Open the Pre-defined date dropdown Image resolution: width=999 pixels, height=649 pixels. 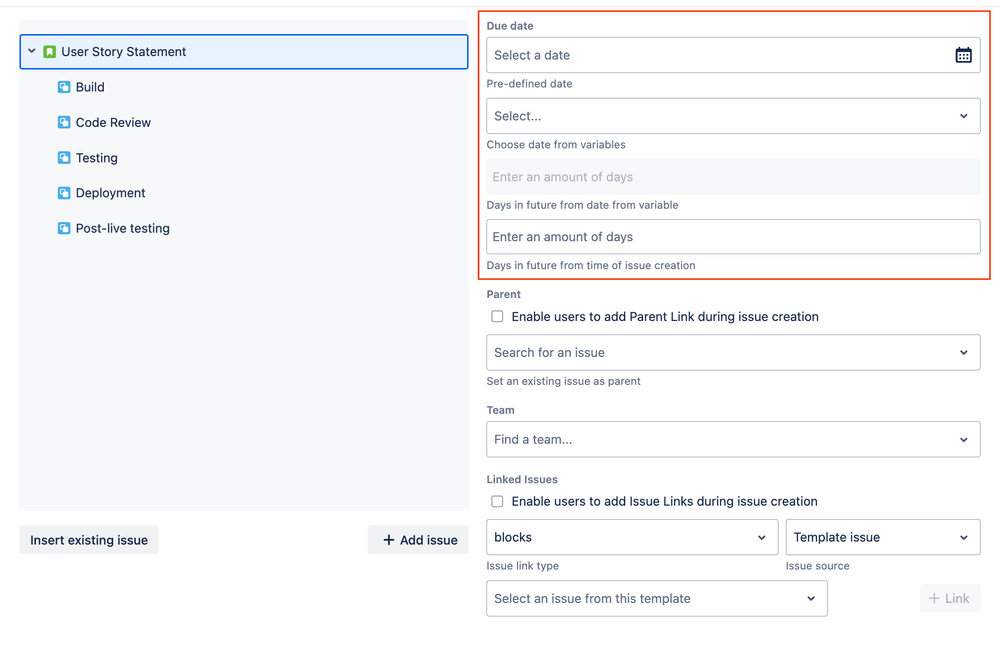(733, 115)
